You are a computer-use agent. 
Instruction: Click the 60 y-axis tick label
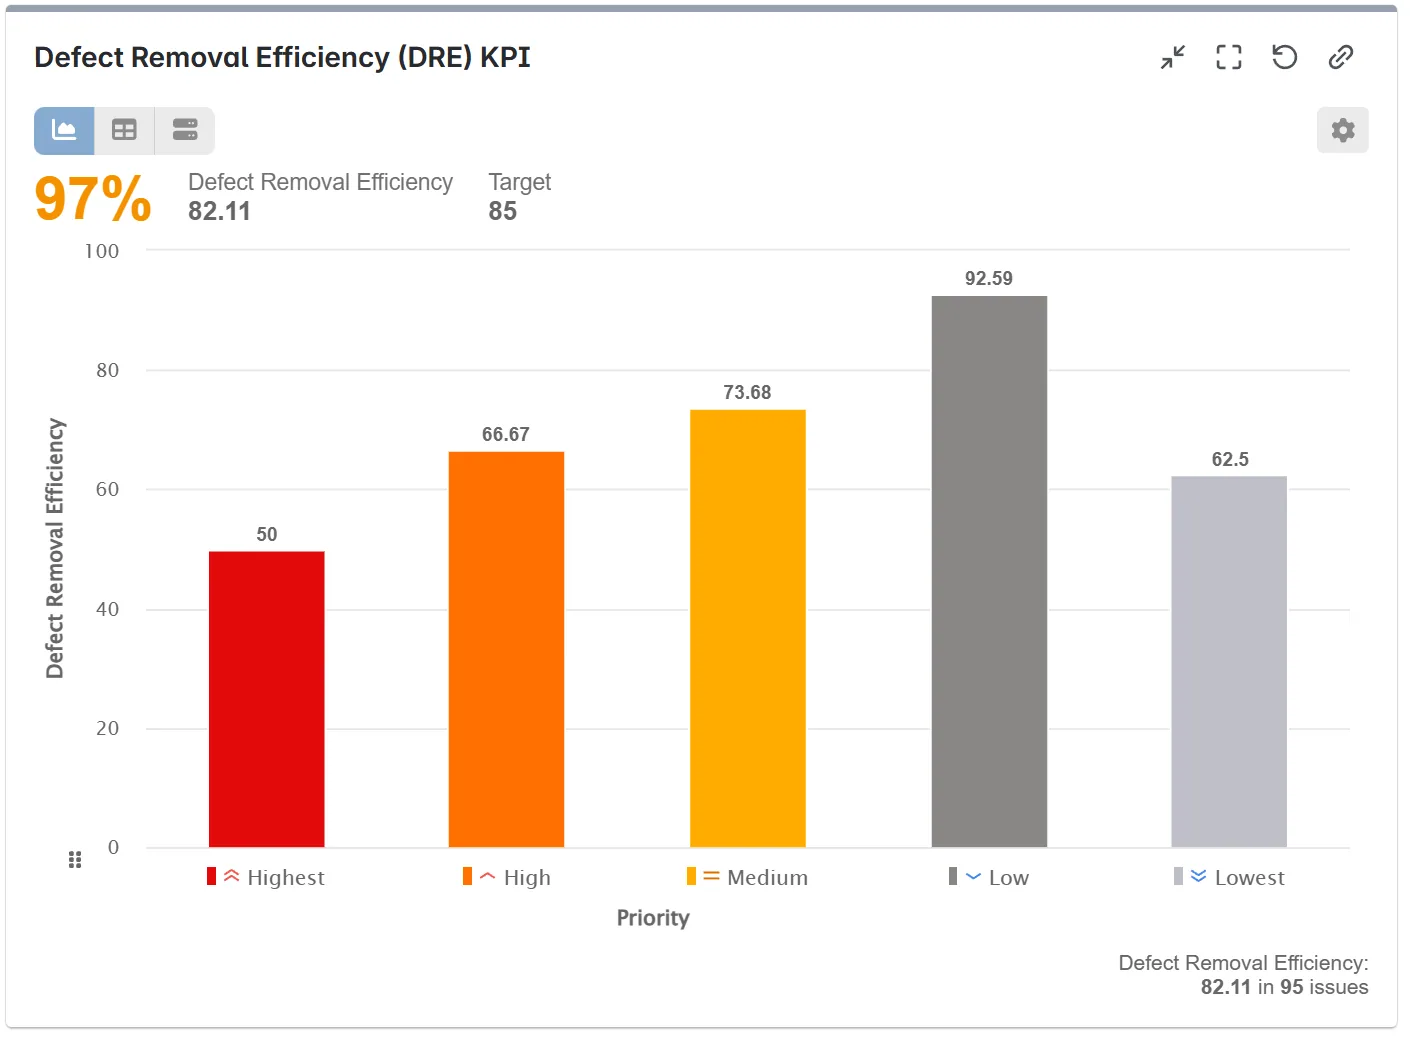(x=108, y=489)
